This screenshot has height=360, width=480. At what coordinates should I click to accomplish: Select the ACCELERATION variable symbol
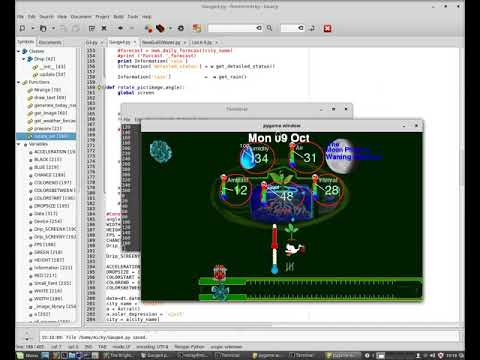(53, 152)
